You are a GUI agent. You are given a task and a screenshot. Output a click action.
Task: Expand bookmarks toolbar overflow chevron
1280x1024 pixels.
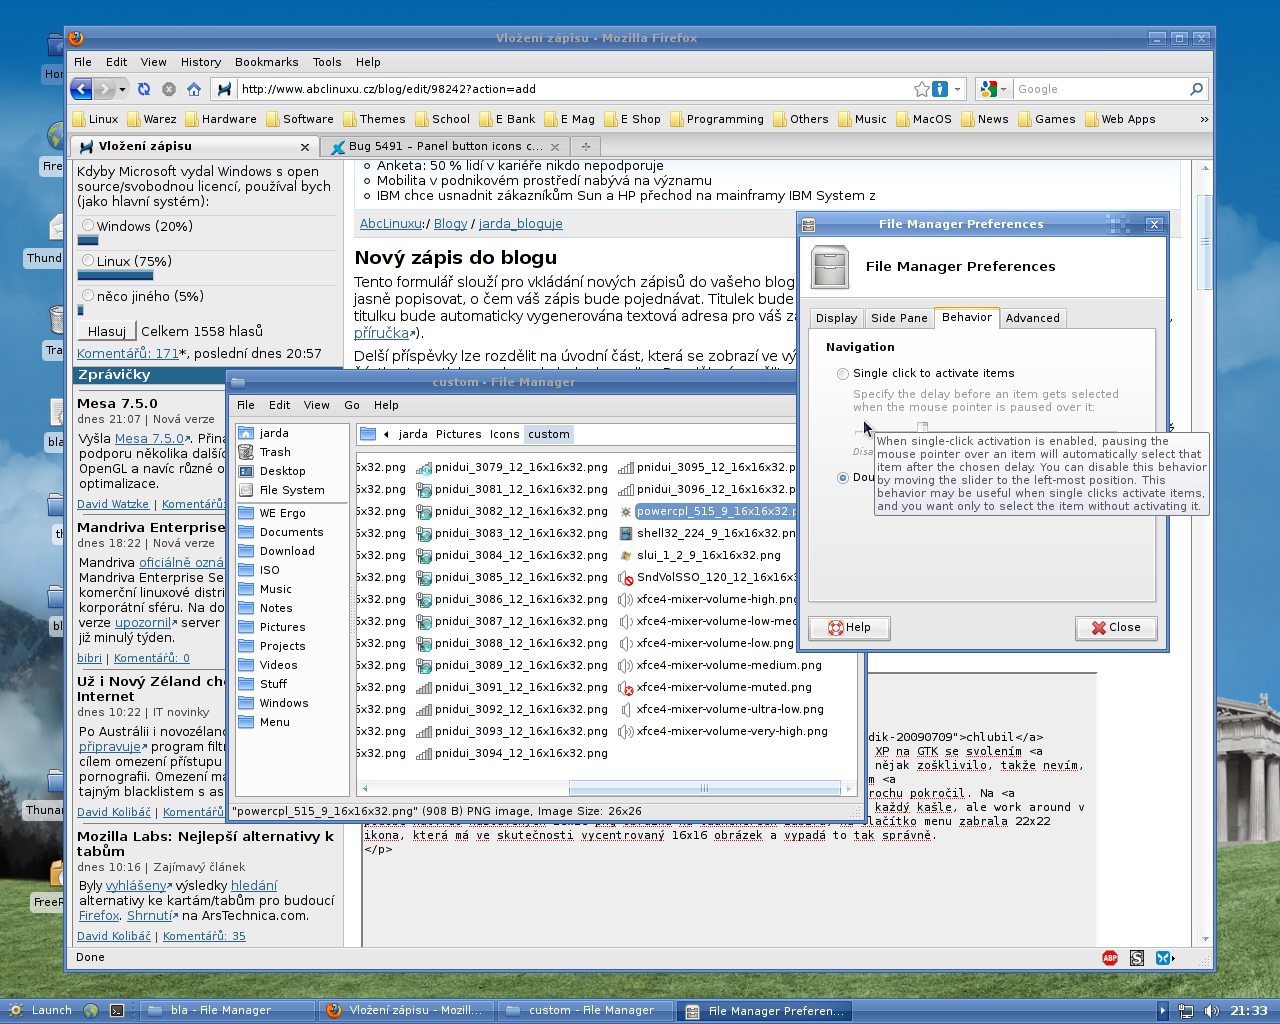click(1204, 119)
